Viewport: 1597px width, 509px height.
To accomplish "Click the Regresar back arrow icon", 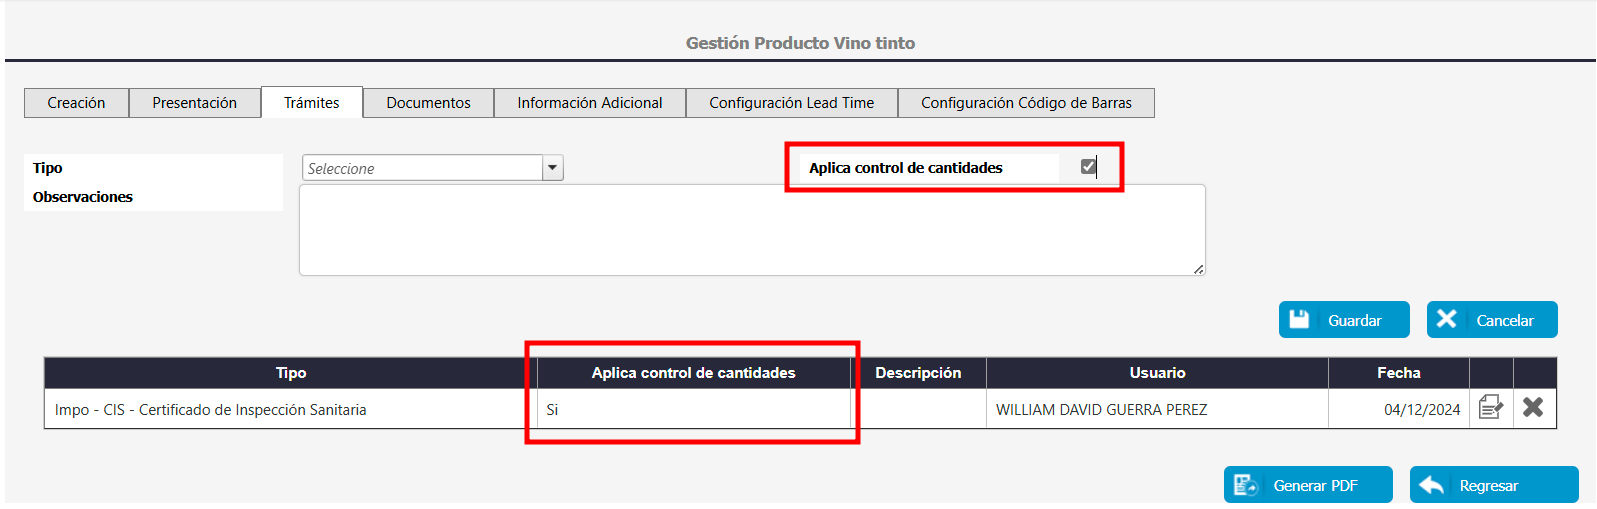I will point(1431,485).
